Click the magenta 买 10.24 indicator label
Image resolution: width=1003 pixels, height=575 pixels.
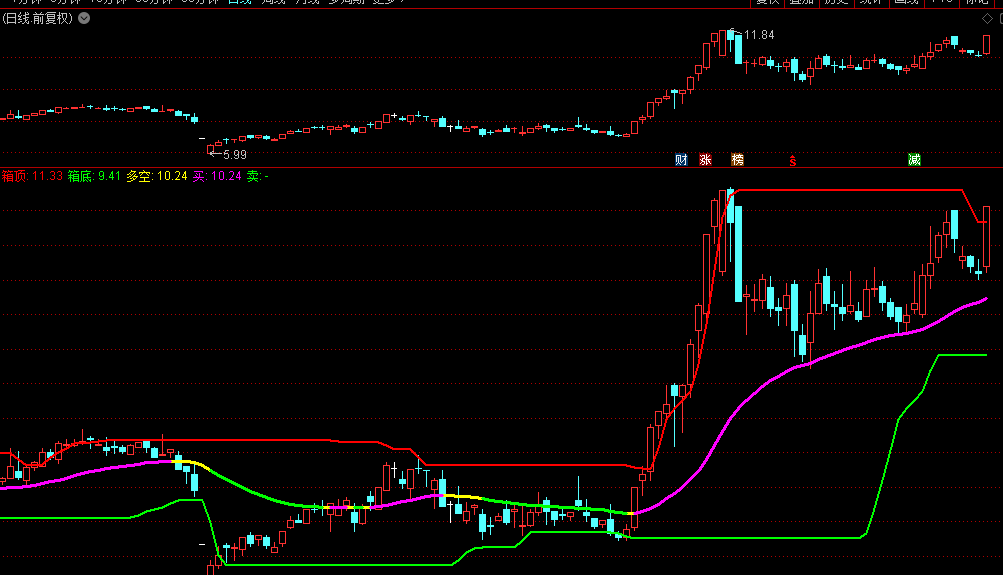pos(217,176)
